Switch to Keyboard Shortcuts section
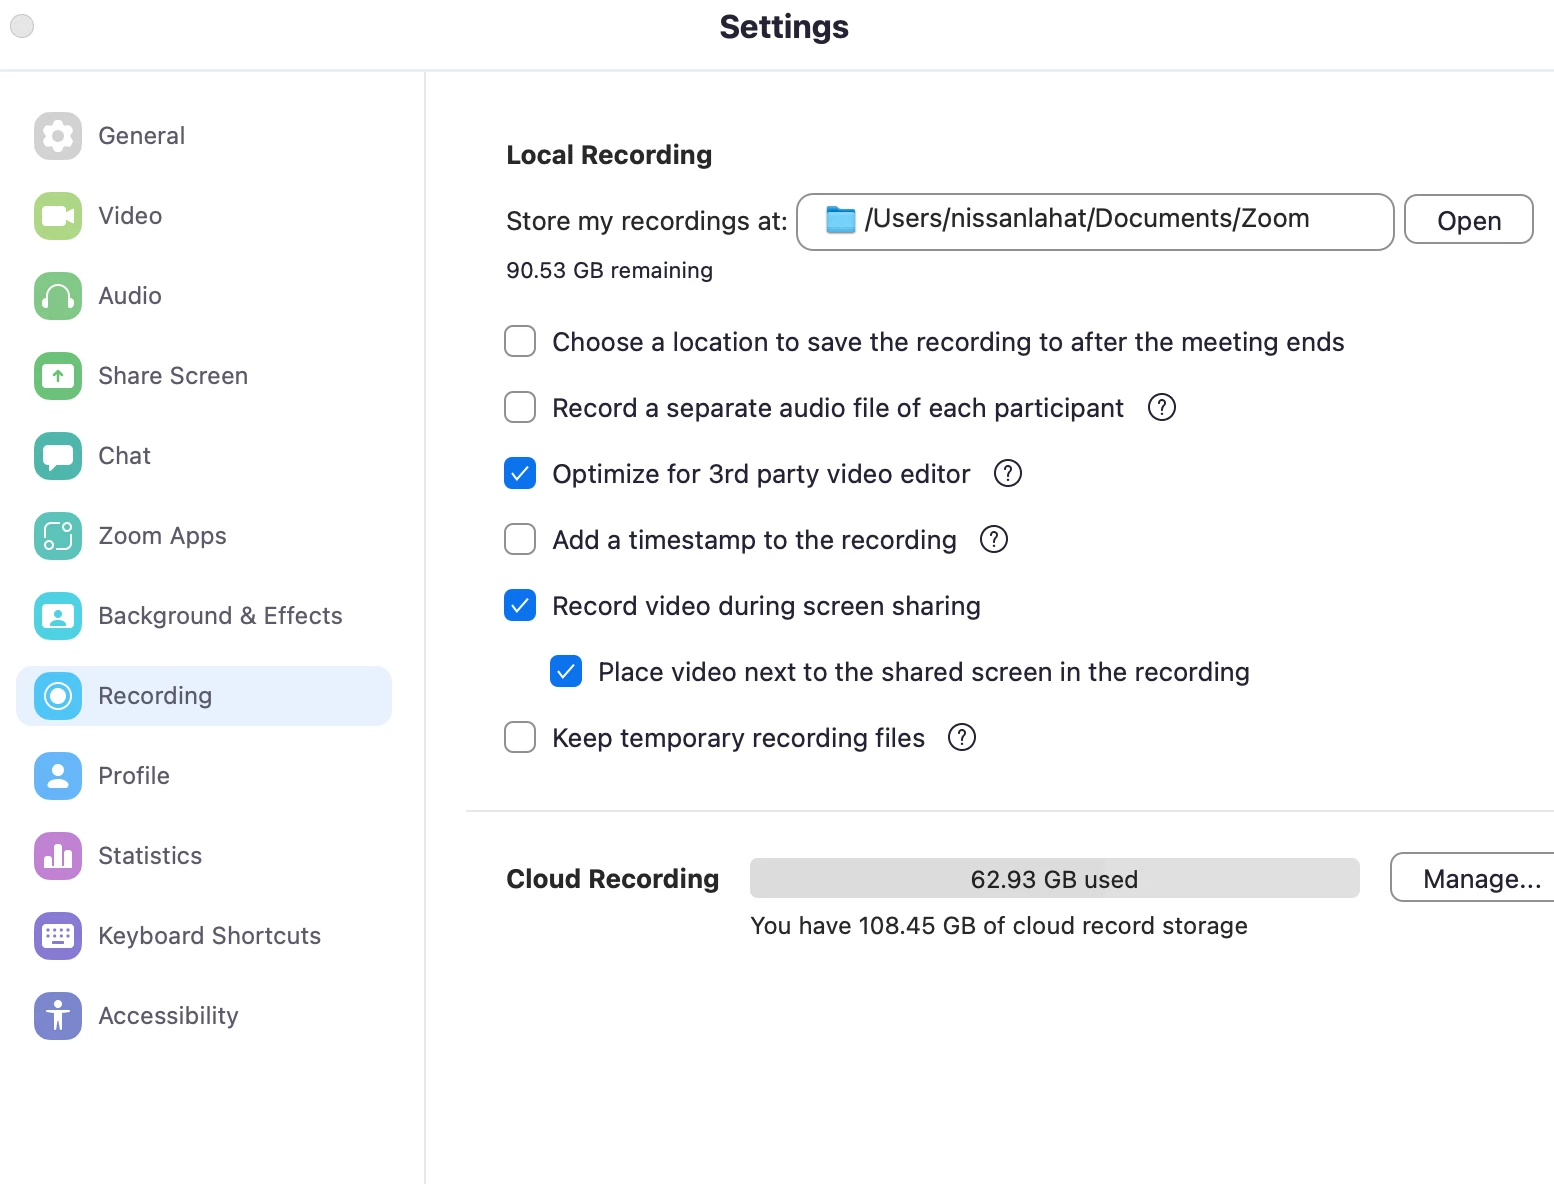Viewport: 1554px width, 1184px height. tap(209, 936)
